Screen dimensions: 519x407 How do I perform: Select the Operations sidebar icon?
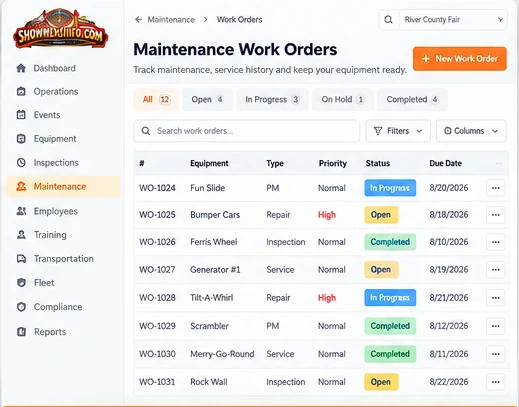tap(21, 91)
